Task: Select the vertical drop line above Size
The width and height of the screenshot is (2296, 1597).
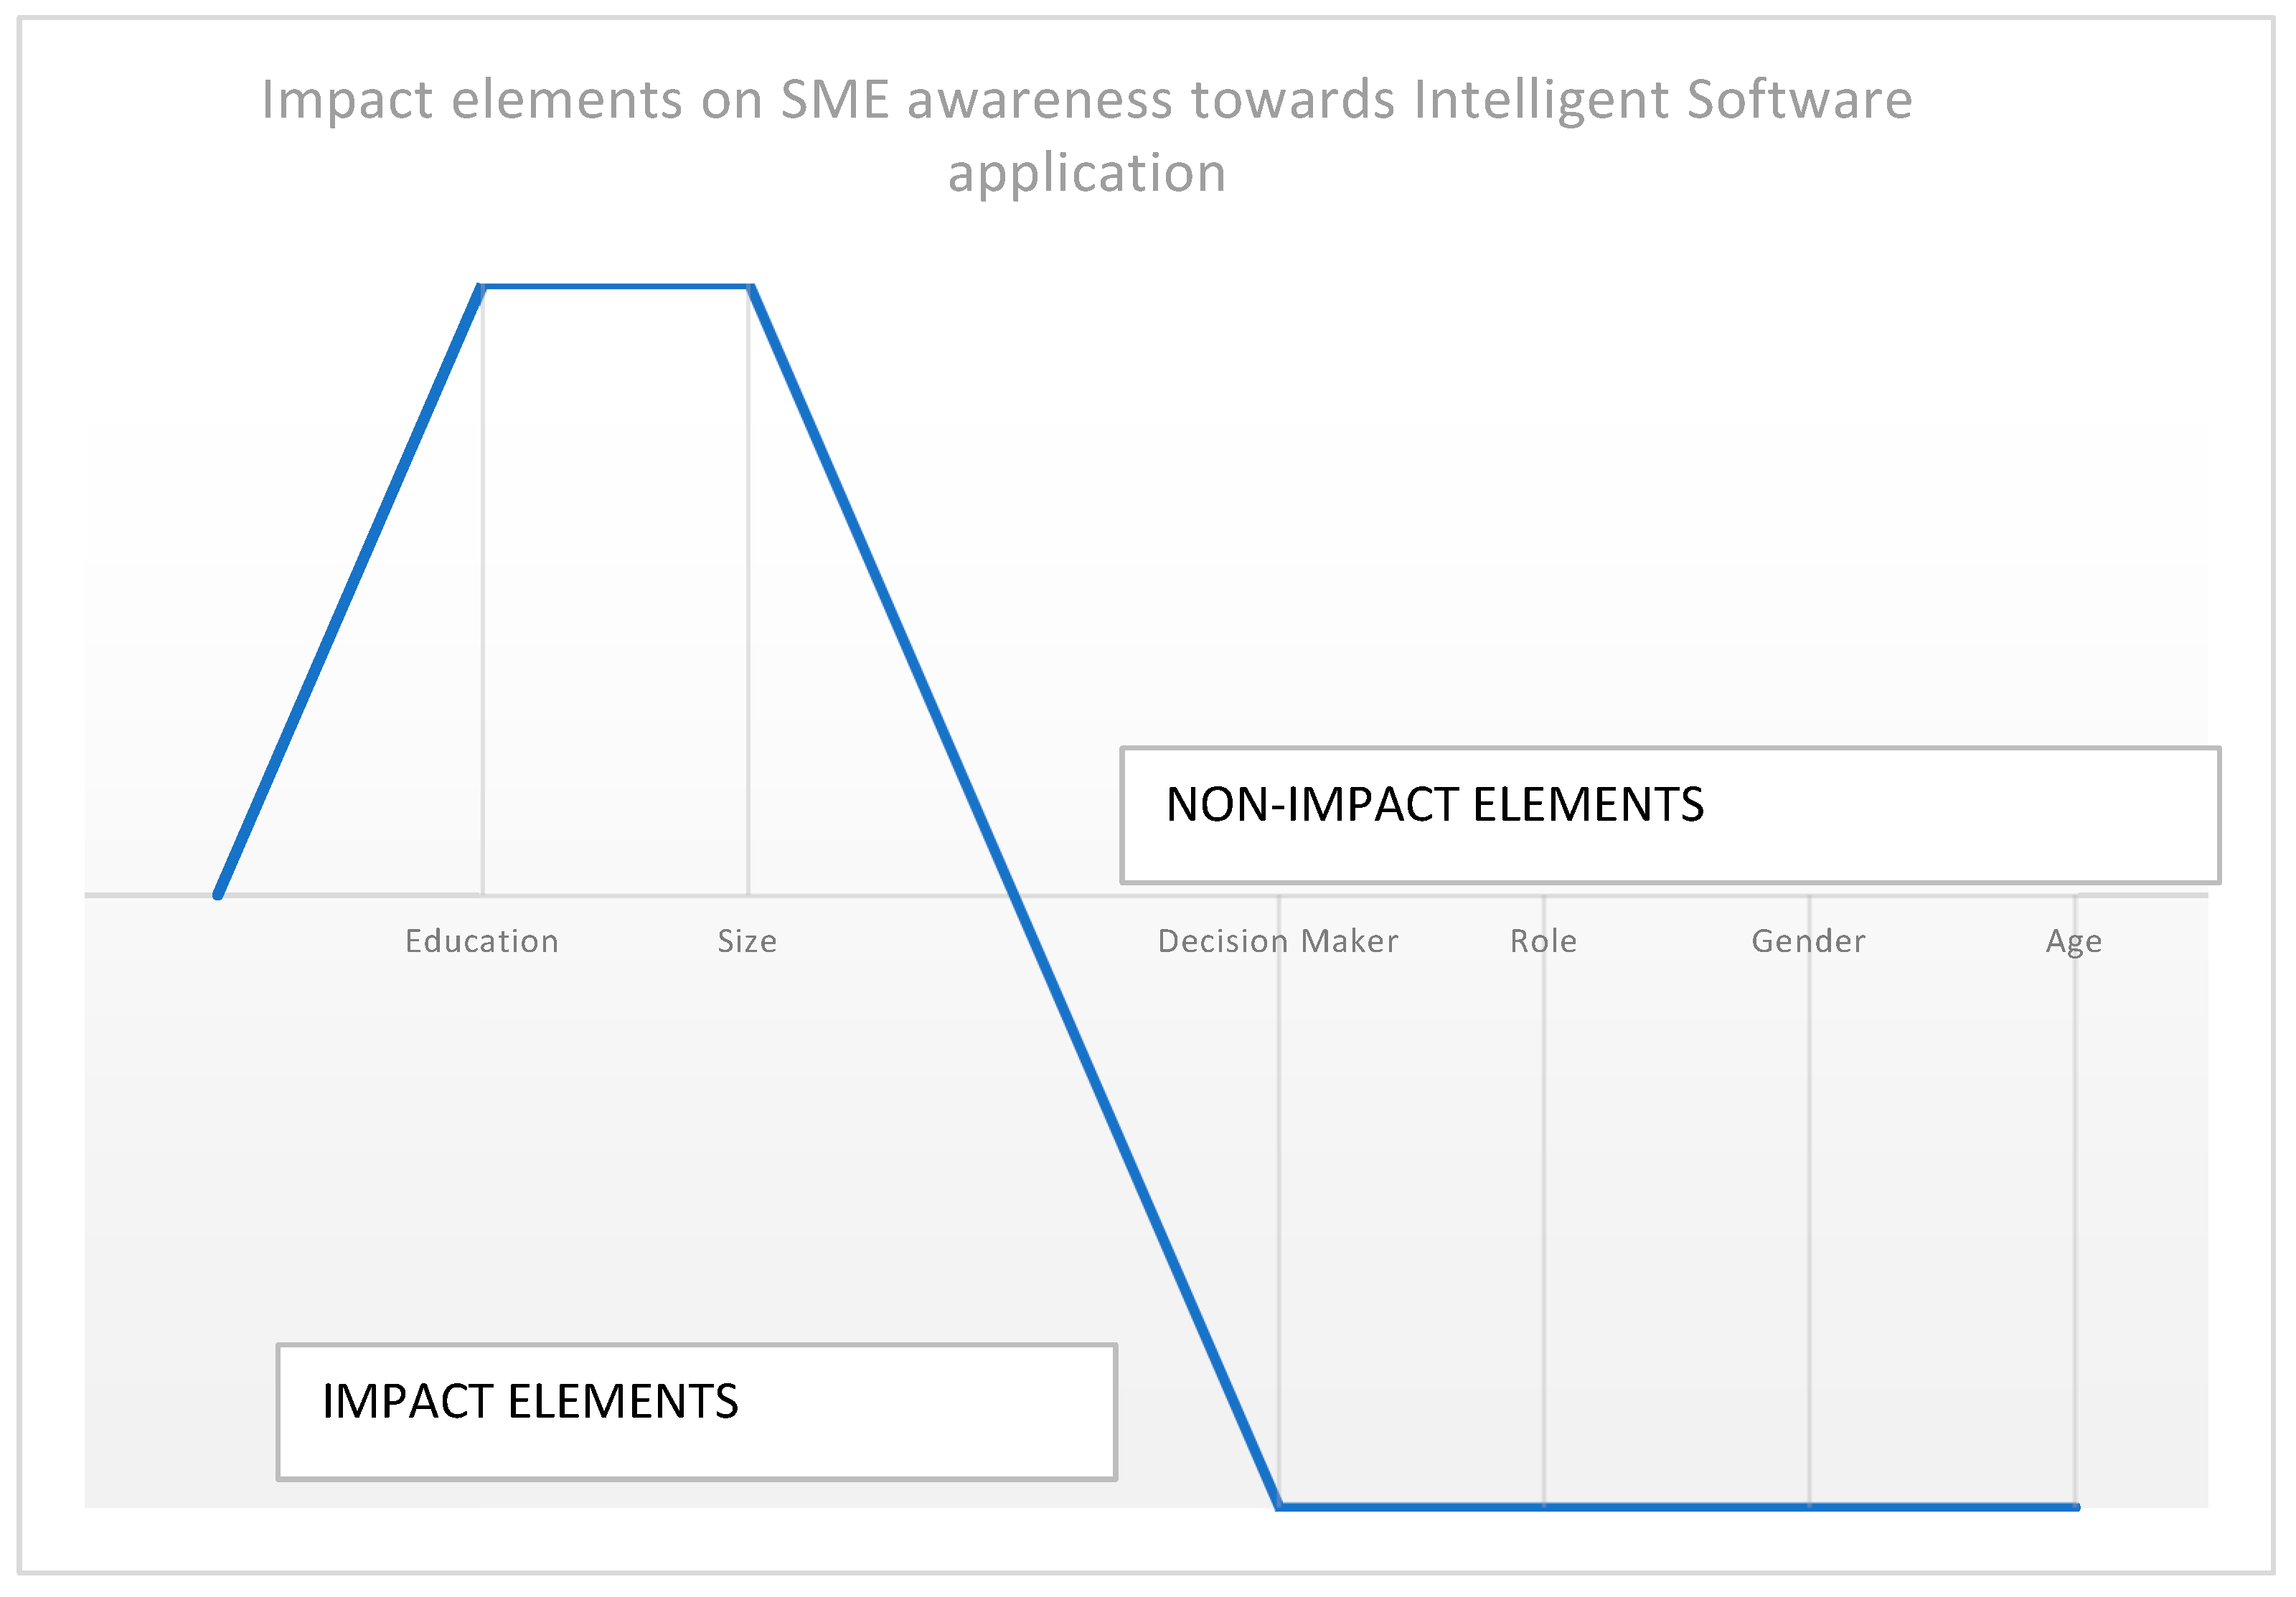Action: [x=748, y=600]
